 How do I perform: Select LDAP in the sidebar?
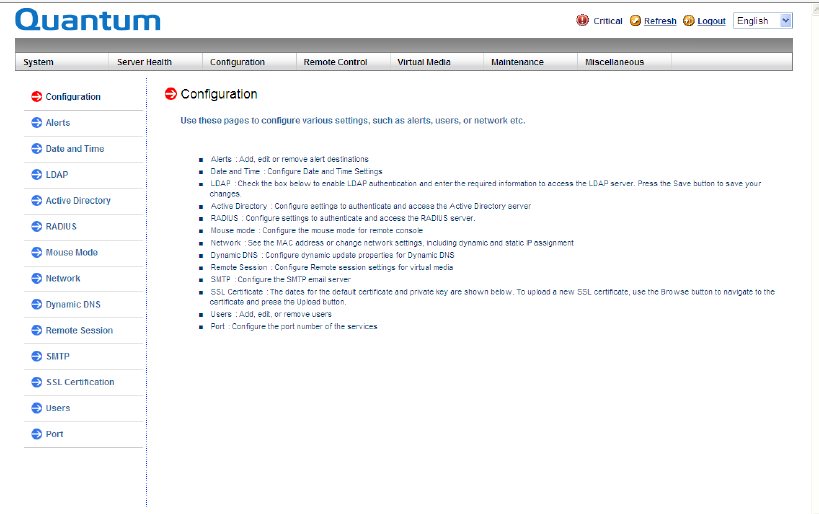[56, 174]
